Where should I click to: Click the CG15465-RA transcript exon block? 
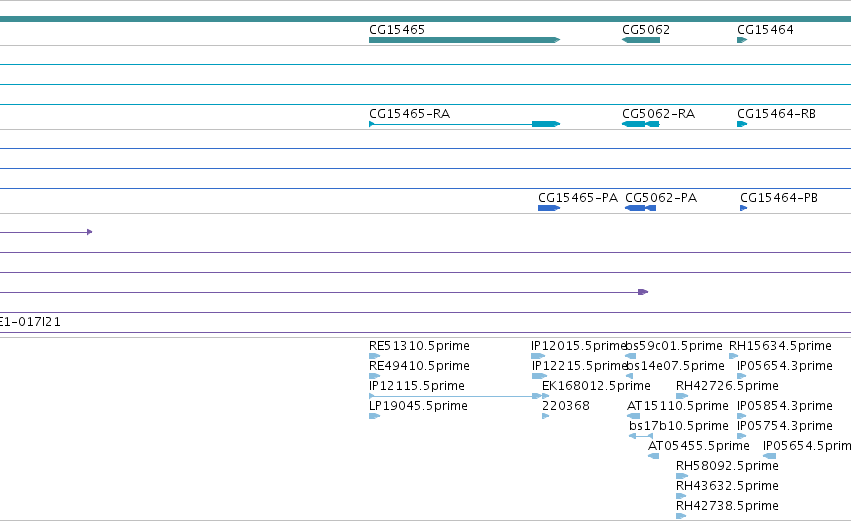[x=546, y=124]
